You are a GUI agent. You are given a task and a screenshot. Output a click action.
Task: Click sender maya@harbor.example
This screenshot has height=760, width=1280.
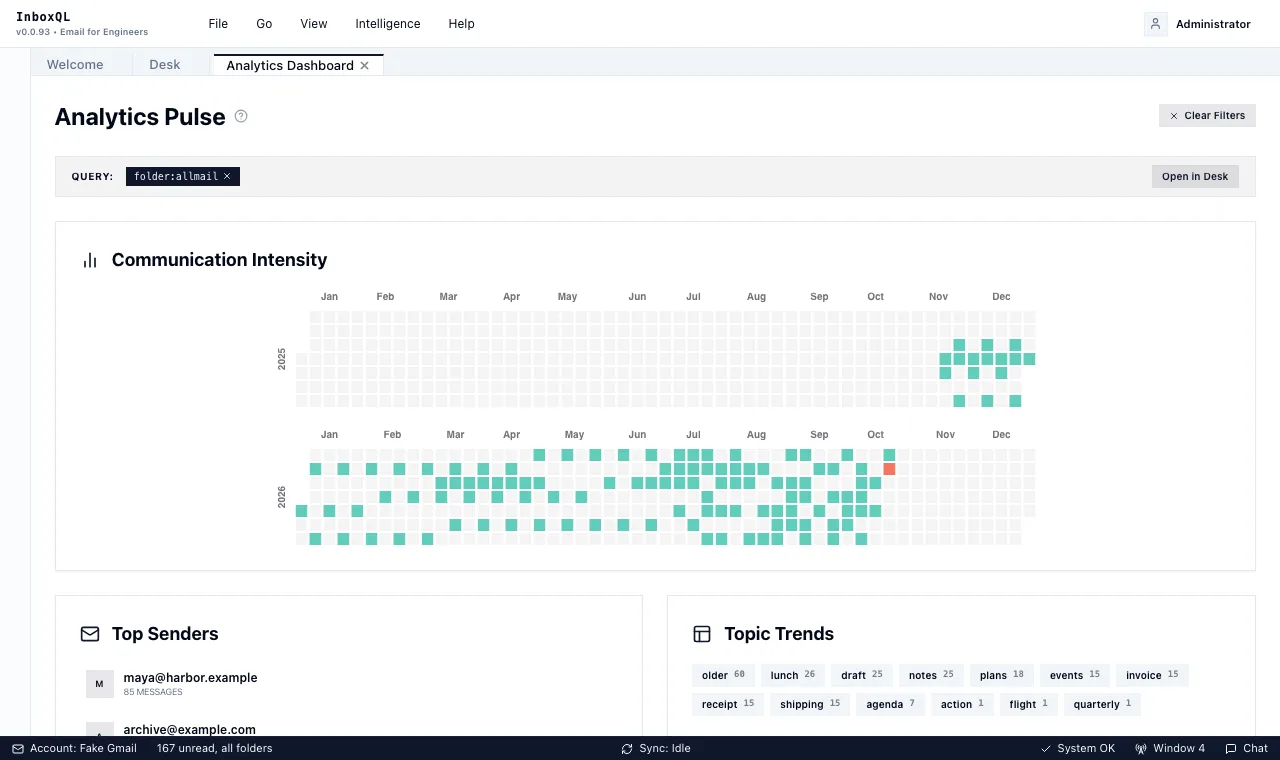pos(190,677)
